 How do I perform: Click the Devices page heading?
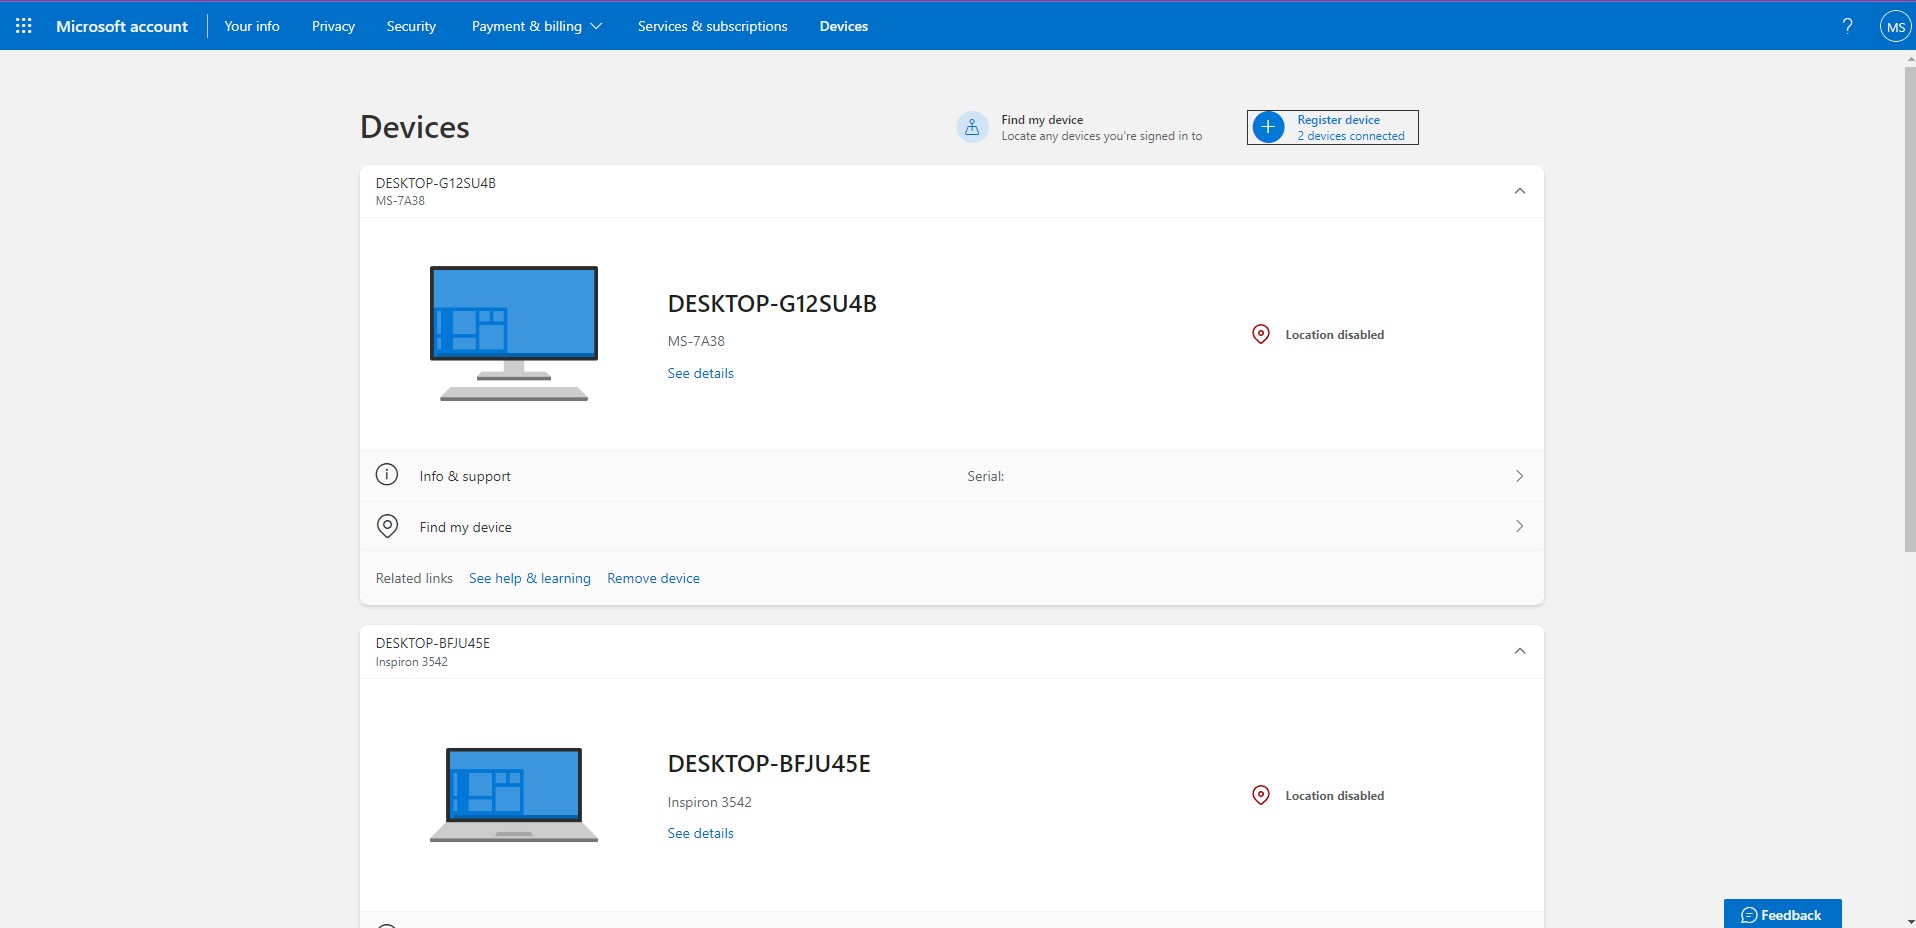pos(415,127)
